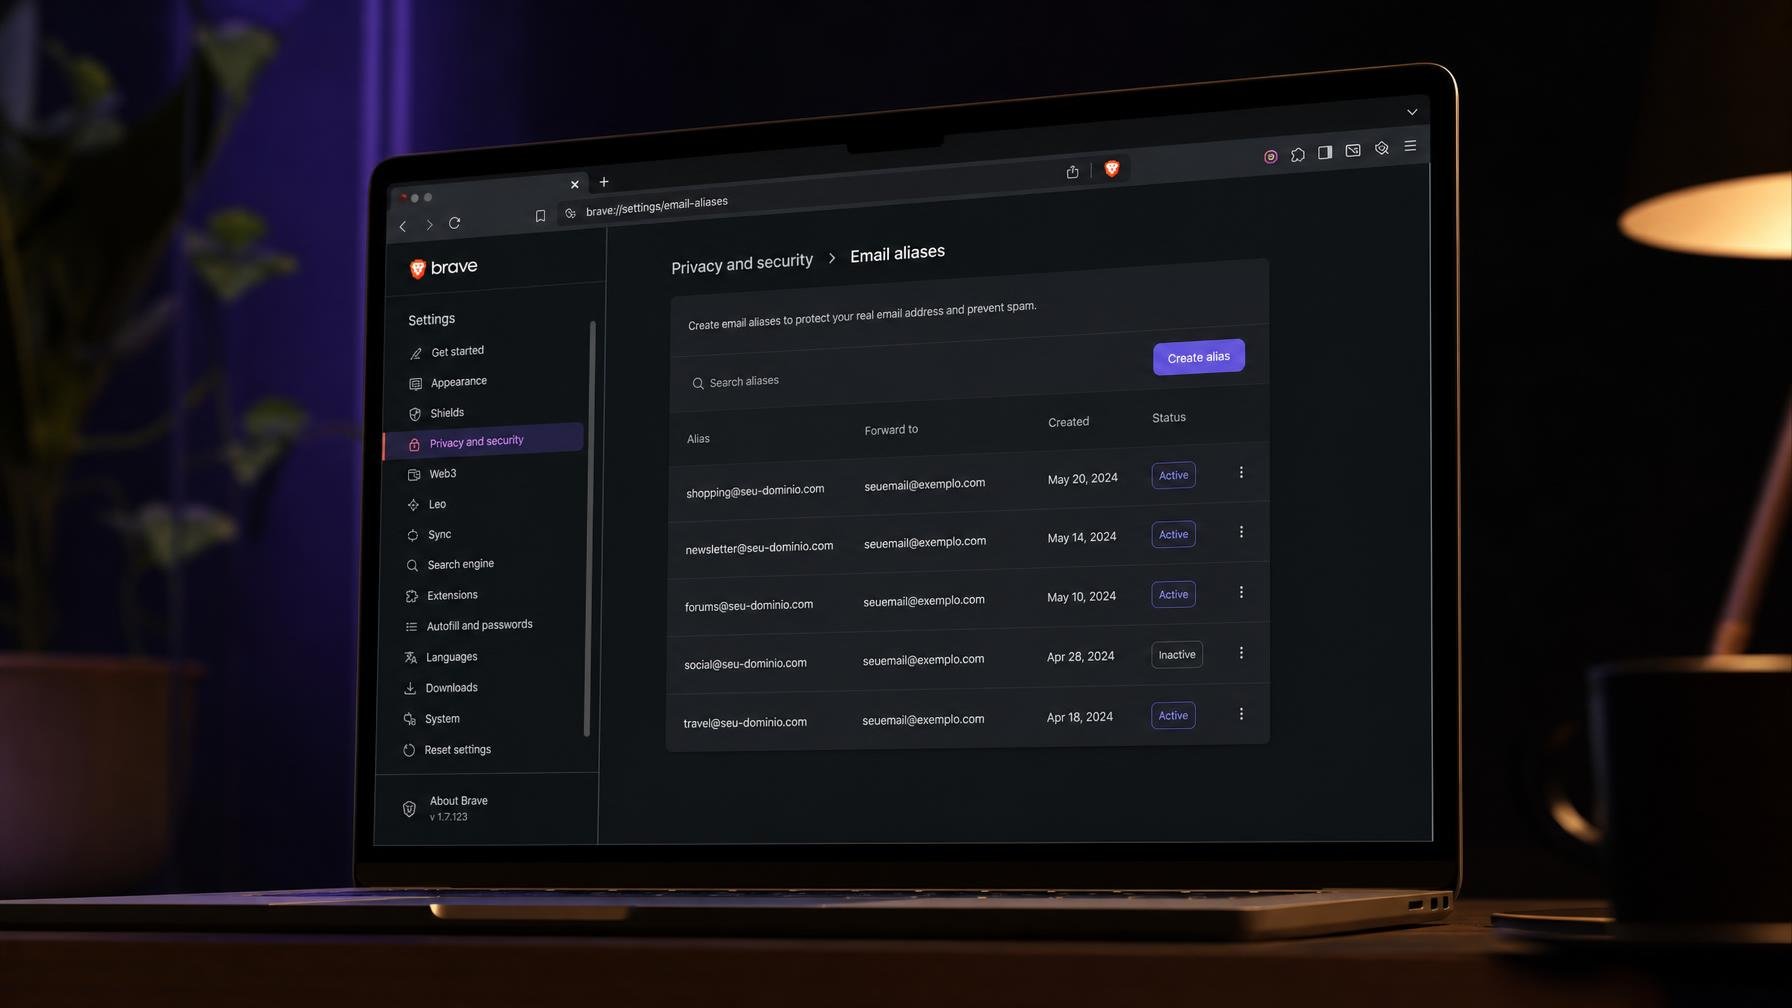Open a new tab with the plus button

(604, 182)
